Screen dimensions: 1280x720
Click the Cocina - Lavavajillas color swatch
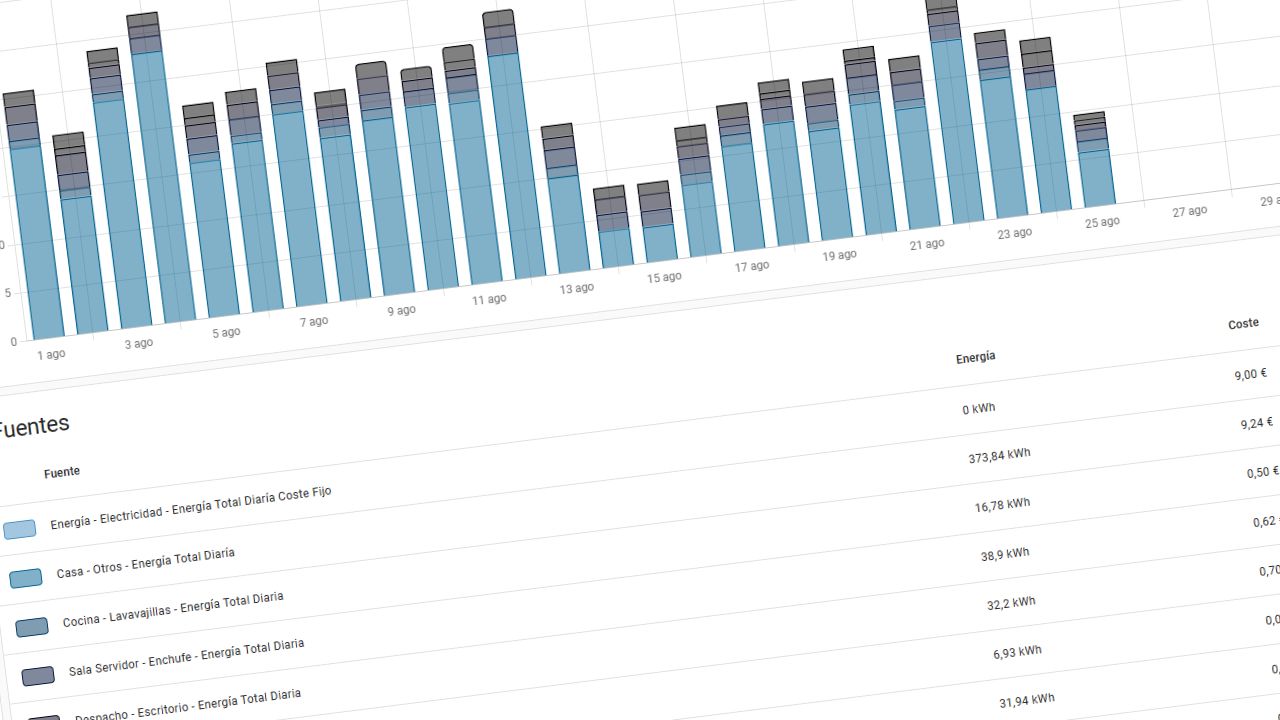tap(32, 627)
